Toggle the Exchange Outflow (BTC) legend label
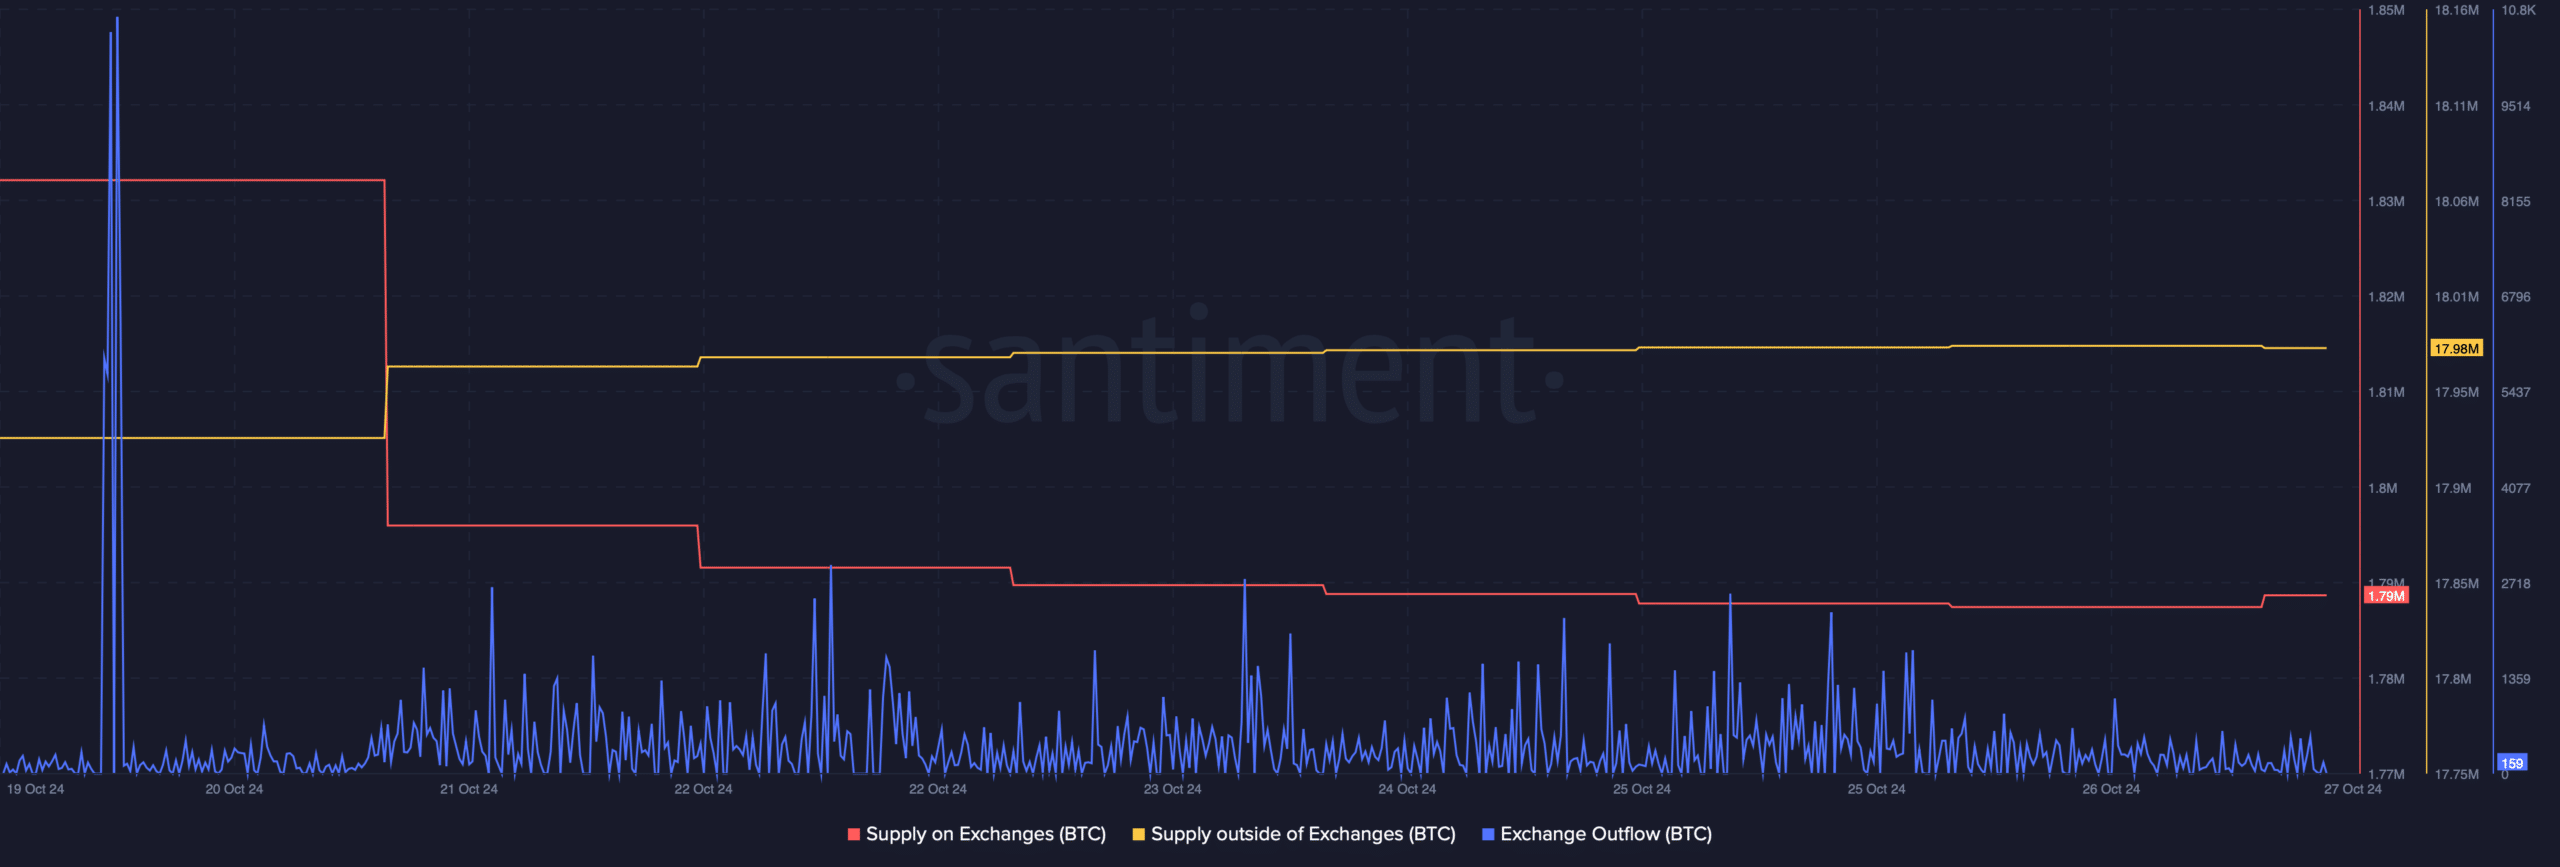The height and width of the screenshot is (867, 2560). pos(1606,834)
